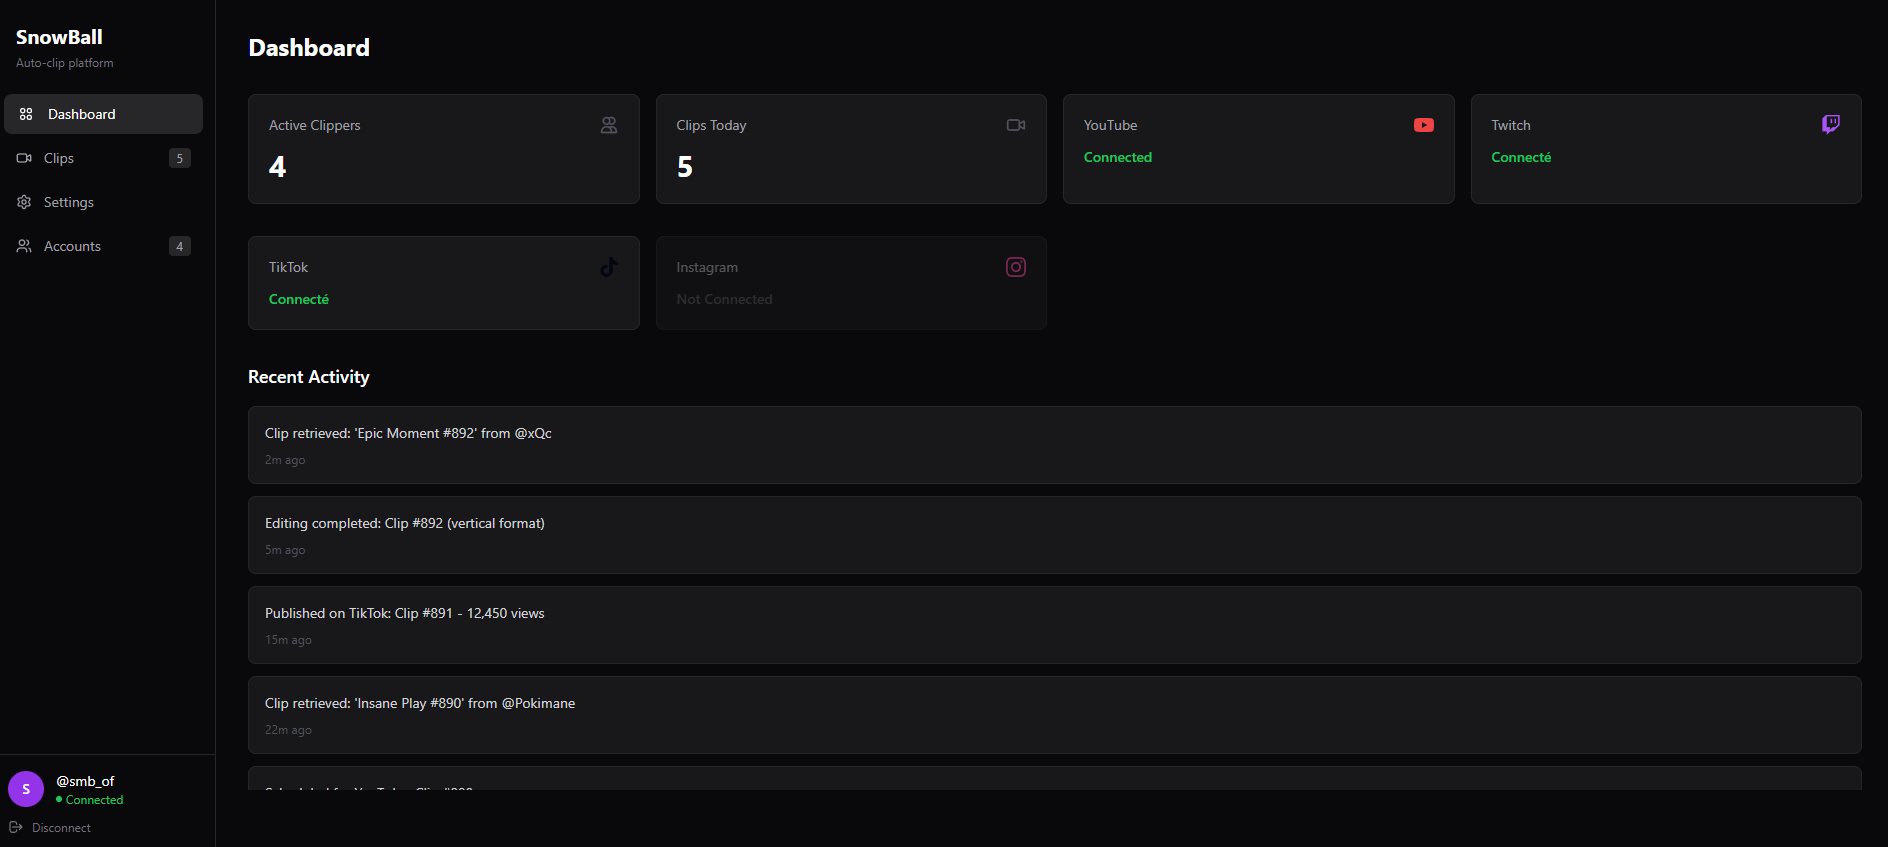1888x847 pixels.
Task: Click the Recent Activity heading
Action: [308, 377]
